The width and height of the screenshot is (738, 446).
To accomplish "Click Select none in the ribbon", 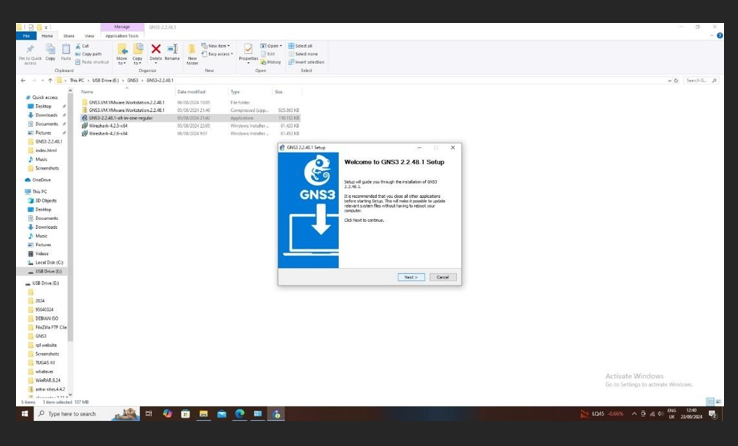I will pyautogui.click(x=303, y=54).
